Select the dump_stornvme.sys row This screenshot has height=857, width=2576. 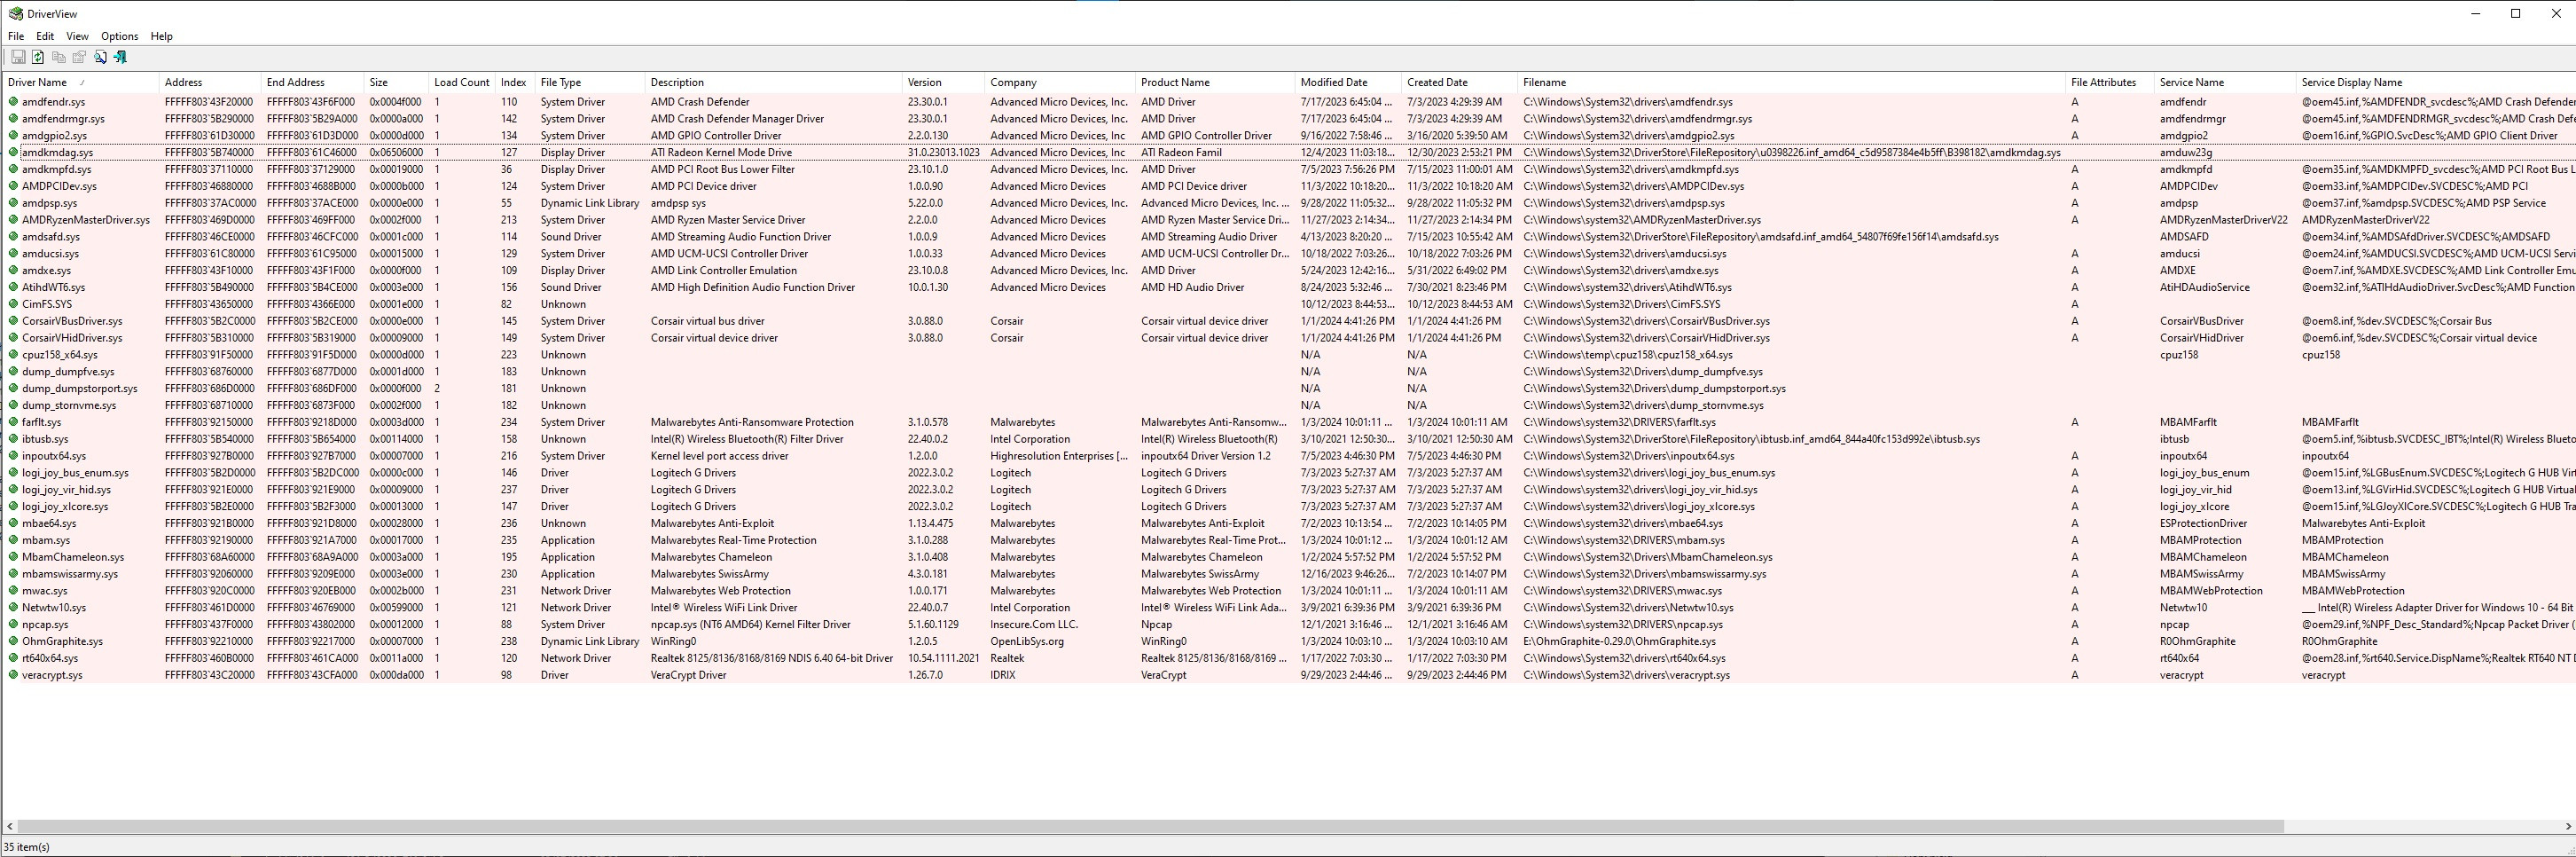click(x=1288, y=406)
